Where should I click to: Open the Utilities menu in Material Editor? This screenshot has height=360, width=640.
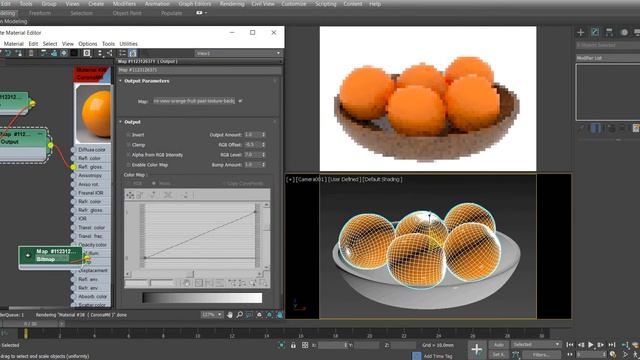pyautogui.click(x=129, y=44)
